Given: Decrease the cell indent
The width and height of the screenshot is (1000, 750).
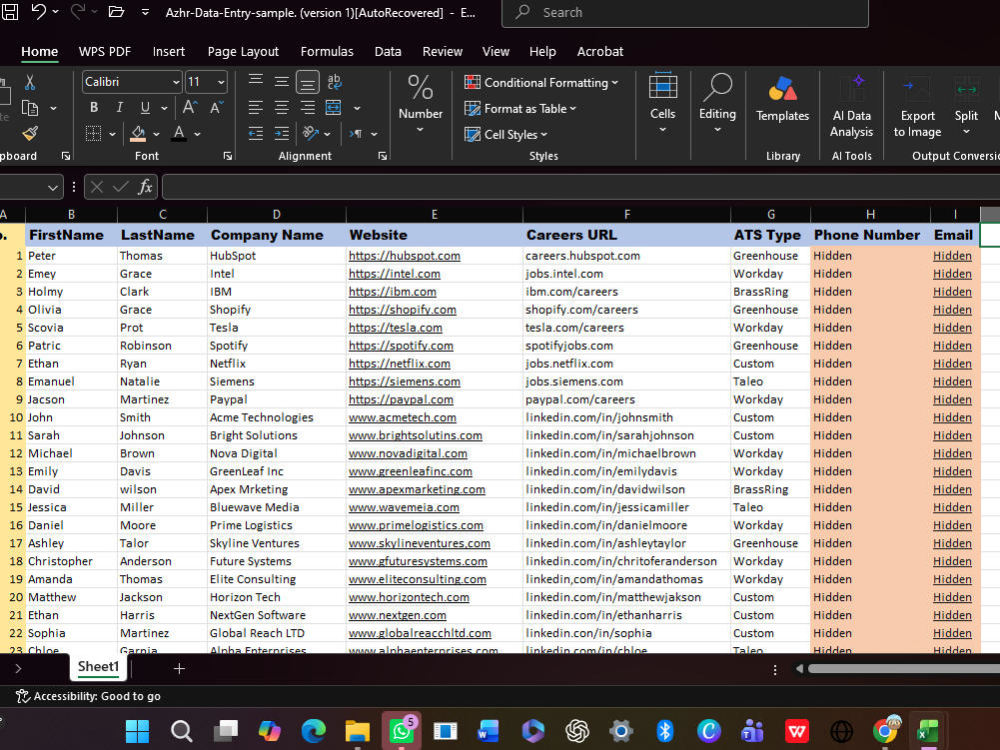Looking at the screenshot, I should click(x=256, y=133).
